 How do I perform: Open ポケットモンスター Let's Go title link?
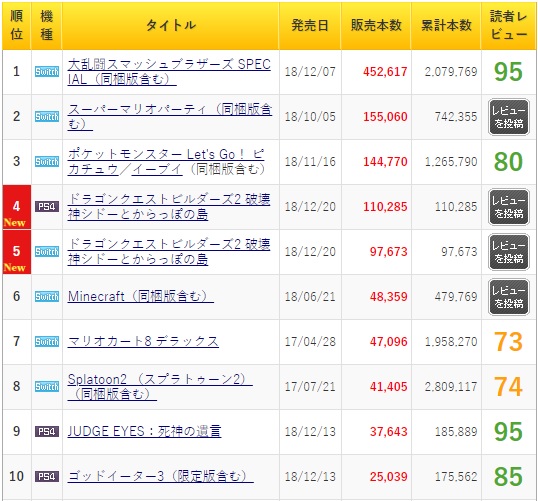166,162
